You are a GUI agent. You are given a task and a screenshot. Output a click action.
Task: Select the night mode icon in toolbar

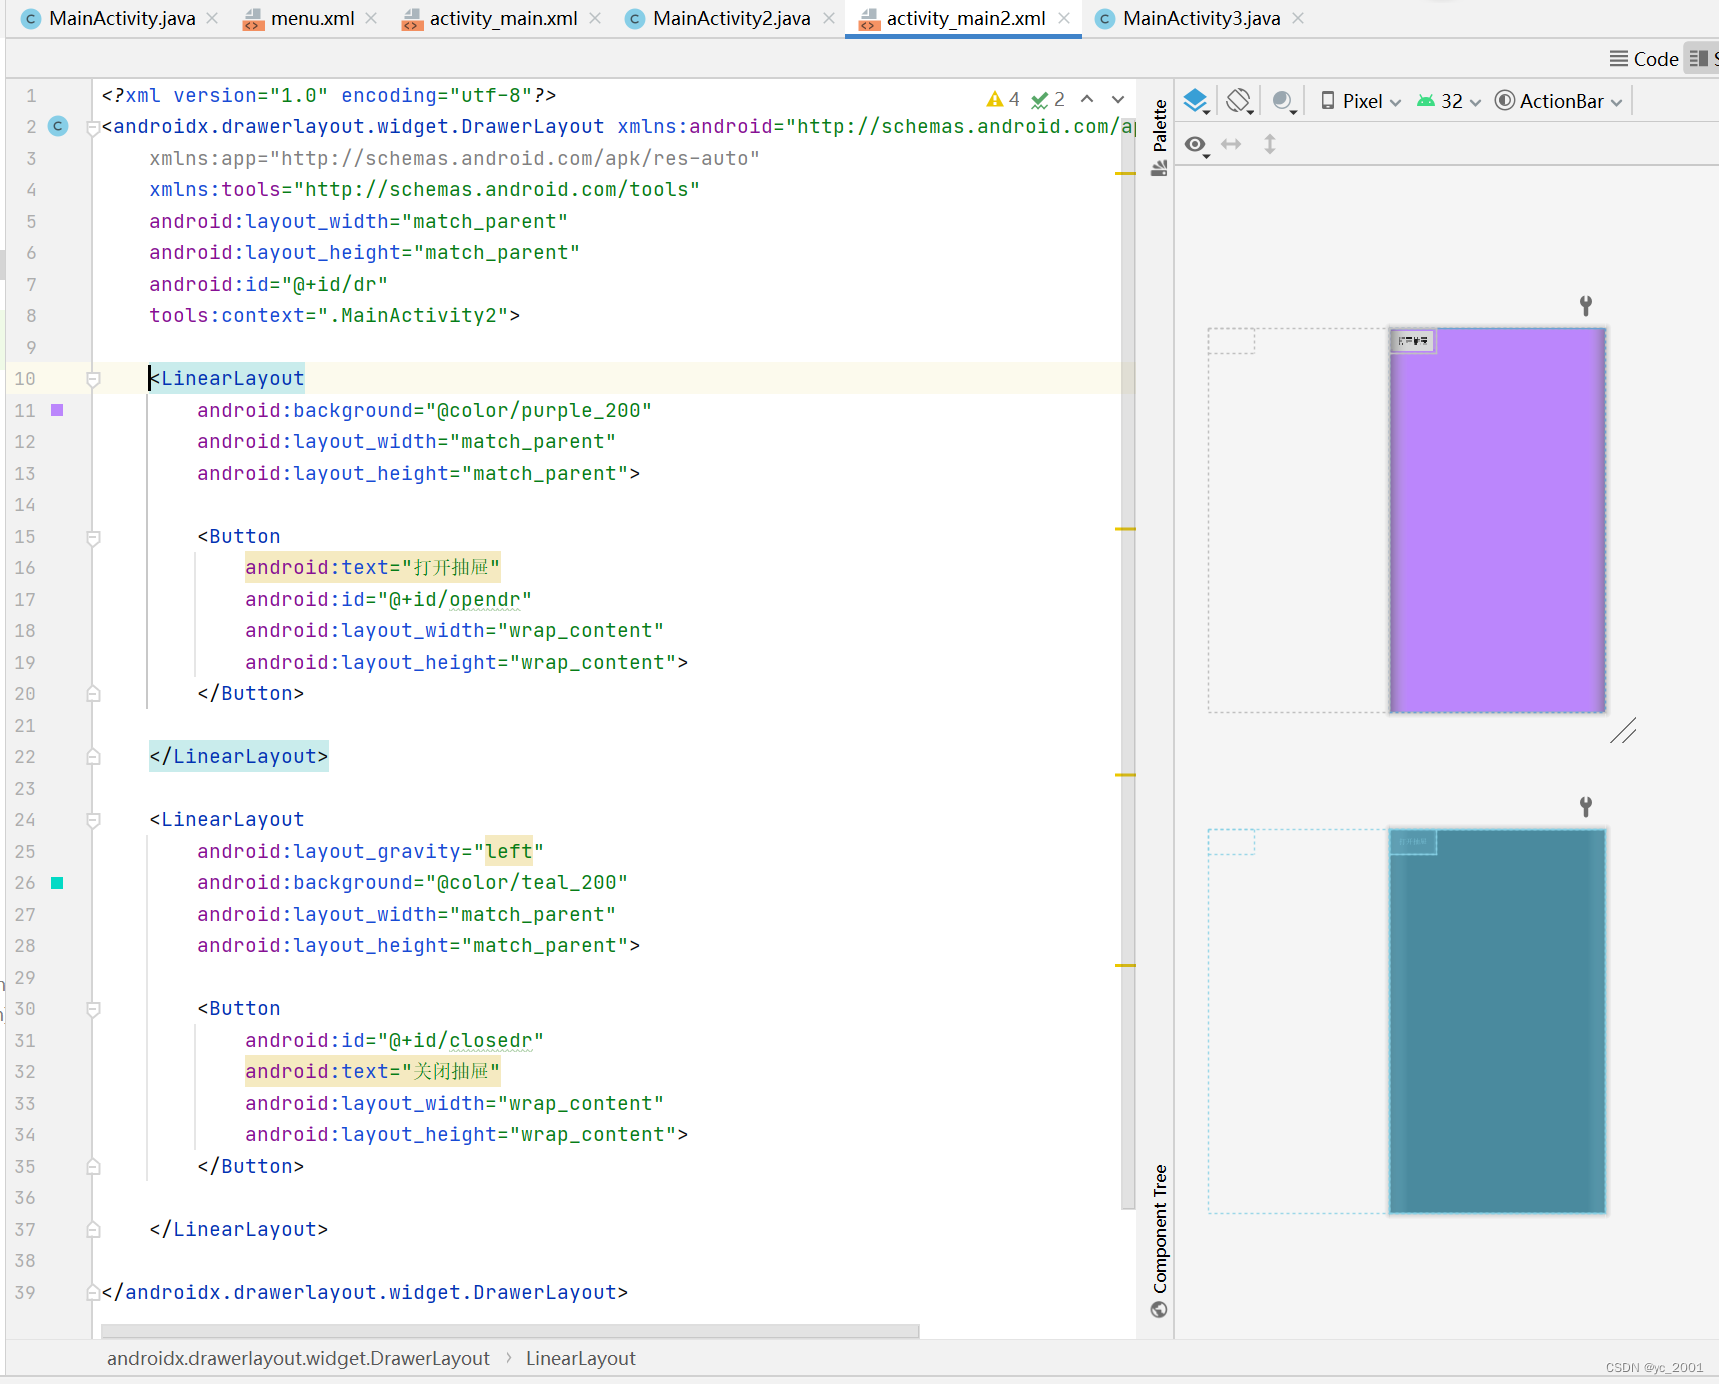1284,100
